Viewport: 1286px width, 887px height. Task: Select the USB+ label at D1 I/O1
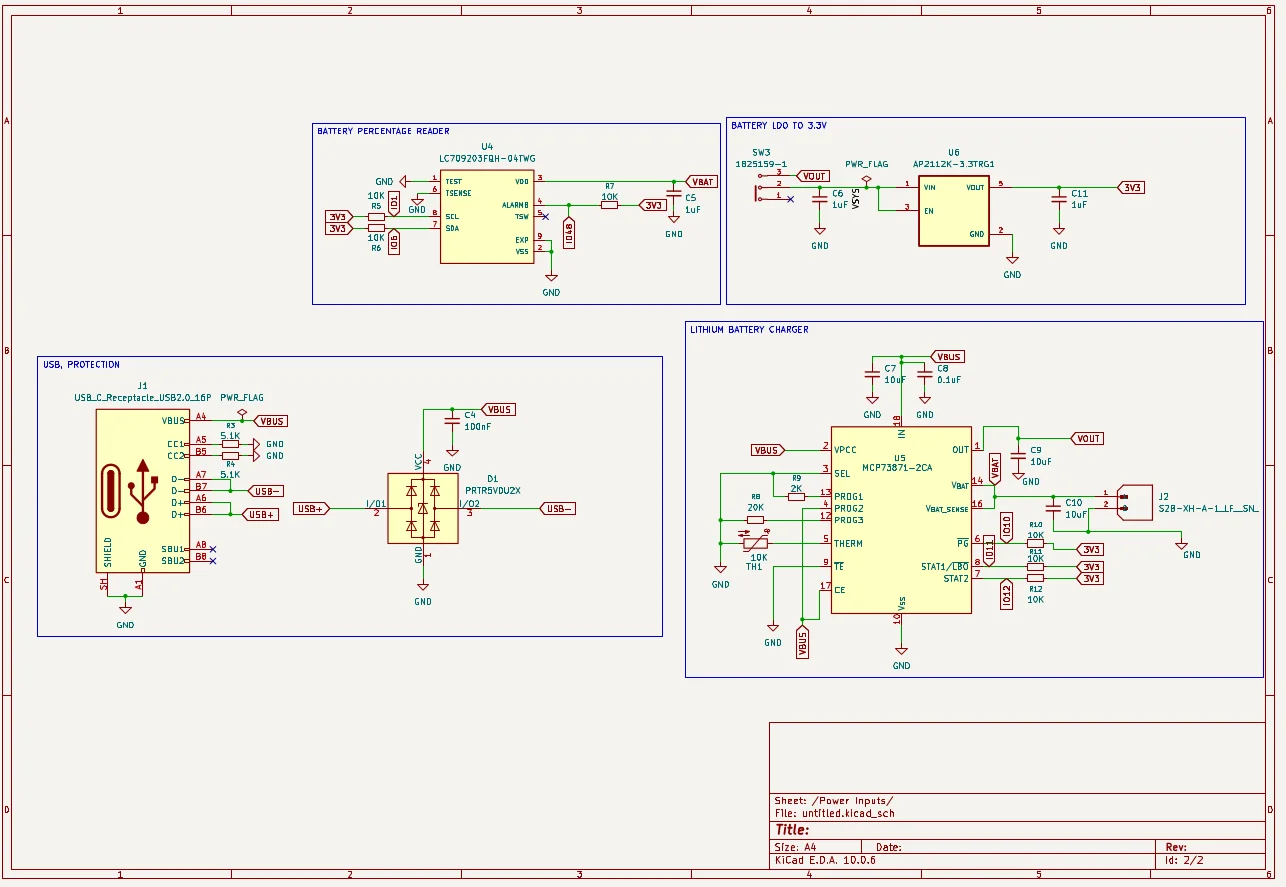[x=311, y=509]
